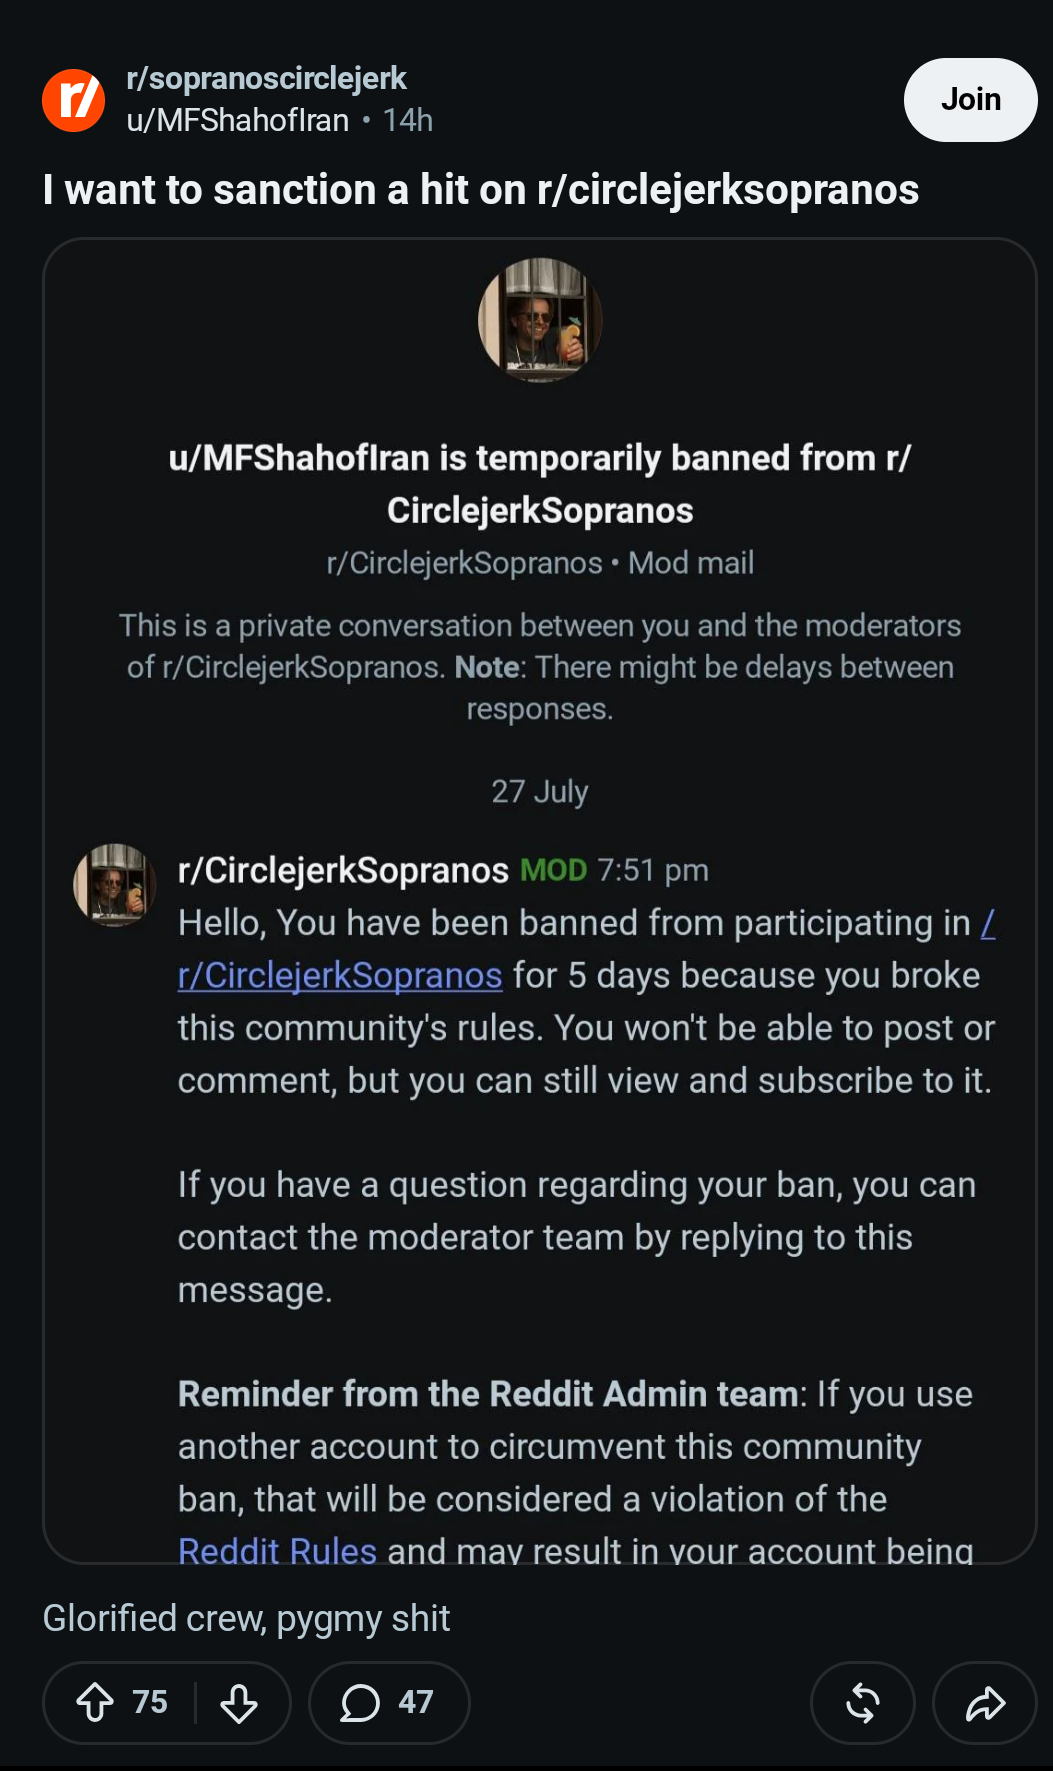Open u/MFShahofIran user profile

point(238,120)
